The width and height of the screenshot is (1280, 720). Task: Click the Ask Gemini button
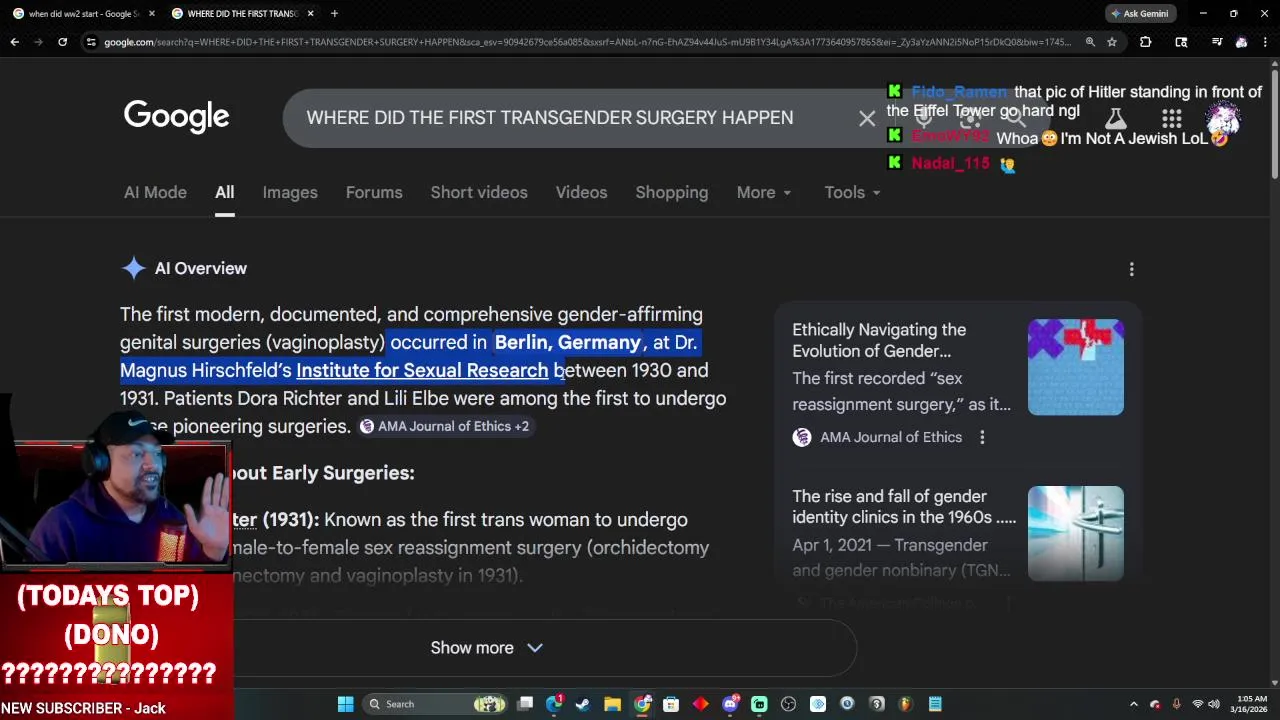1139,13
